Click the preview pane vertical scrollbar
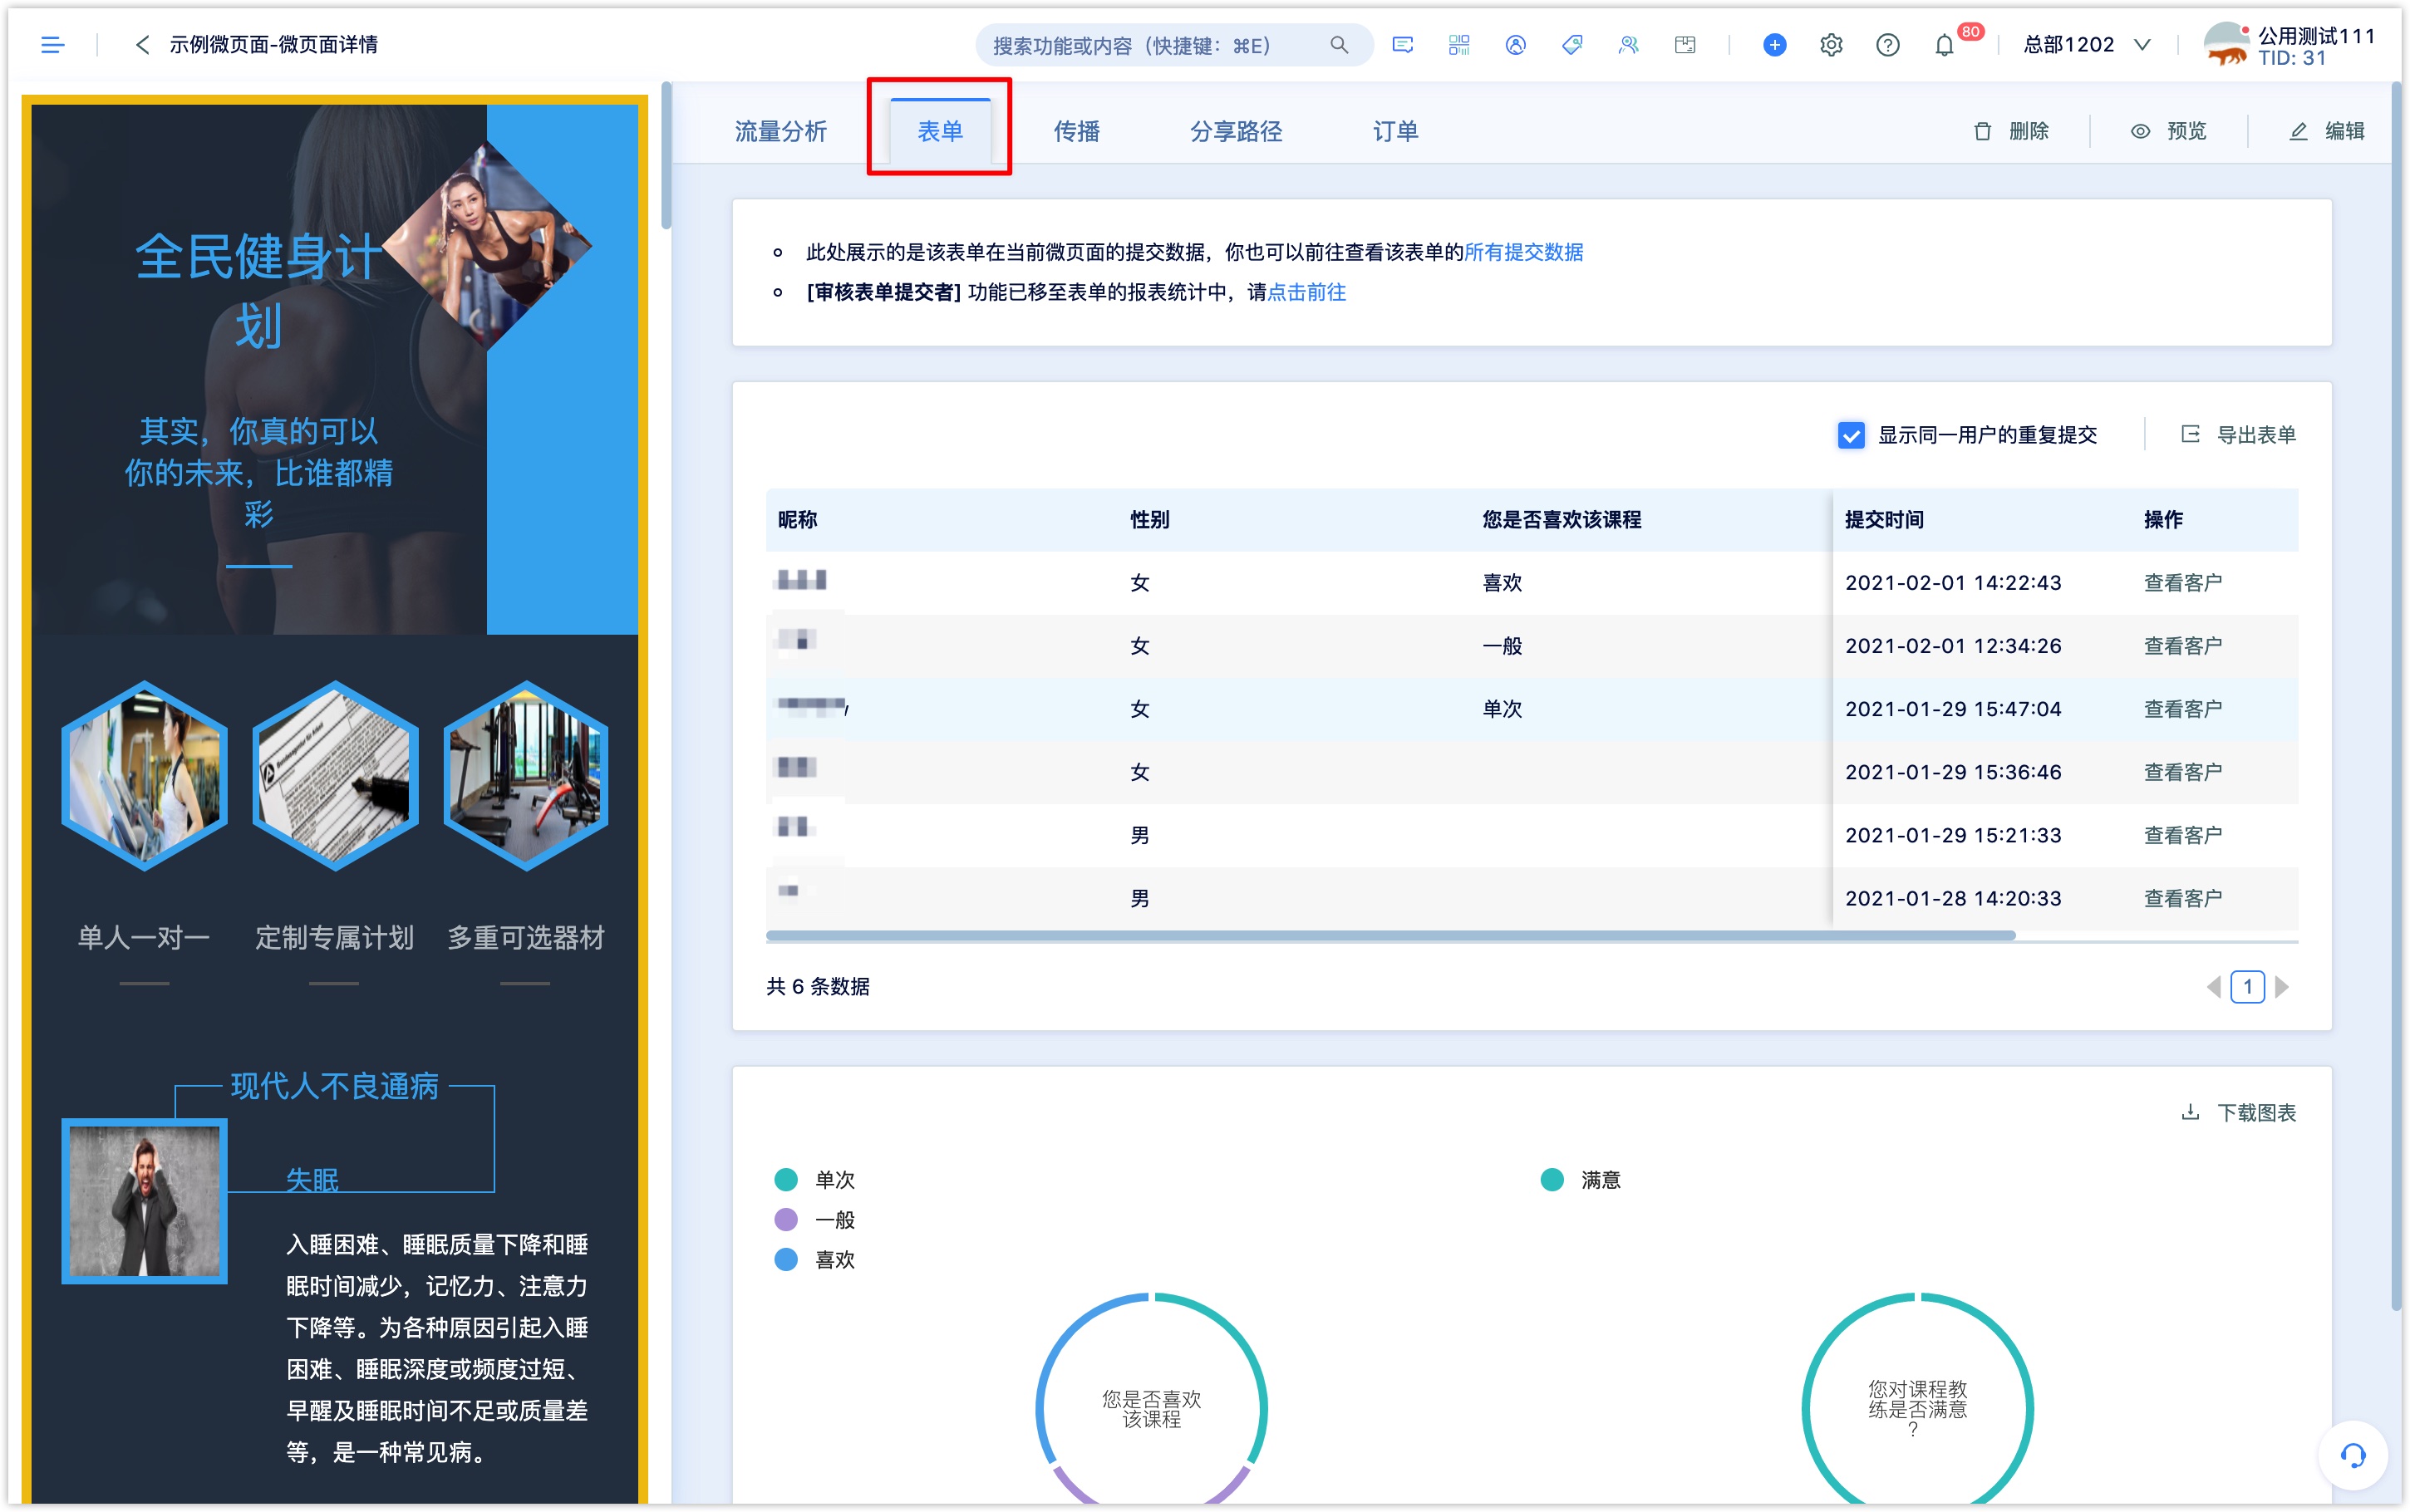The height and width of the screenshot is (1512, 2410). 666,156
